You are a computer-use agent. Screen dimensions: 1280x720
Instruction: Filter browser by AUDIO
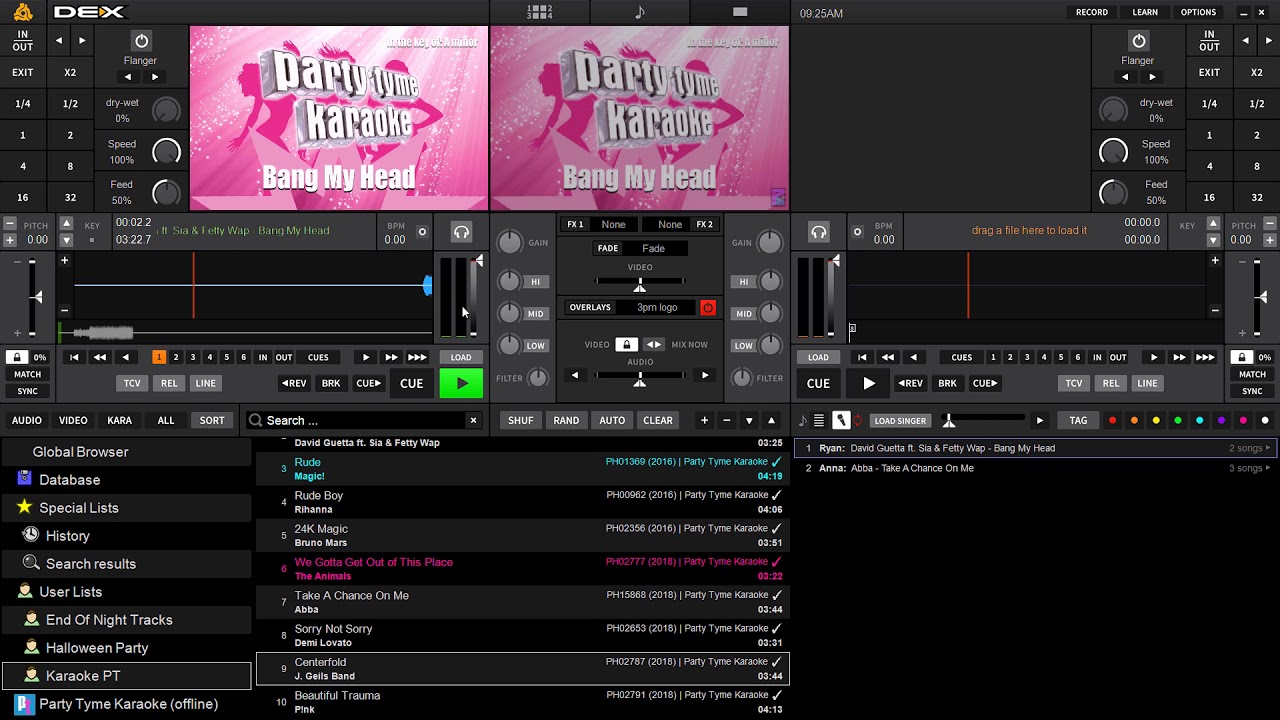27,421
